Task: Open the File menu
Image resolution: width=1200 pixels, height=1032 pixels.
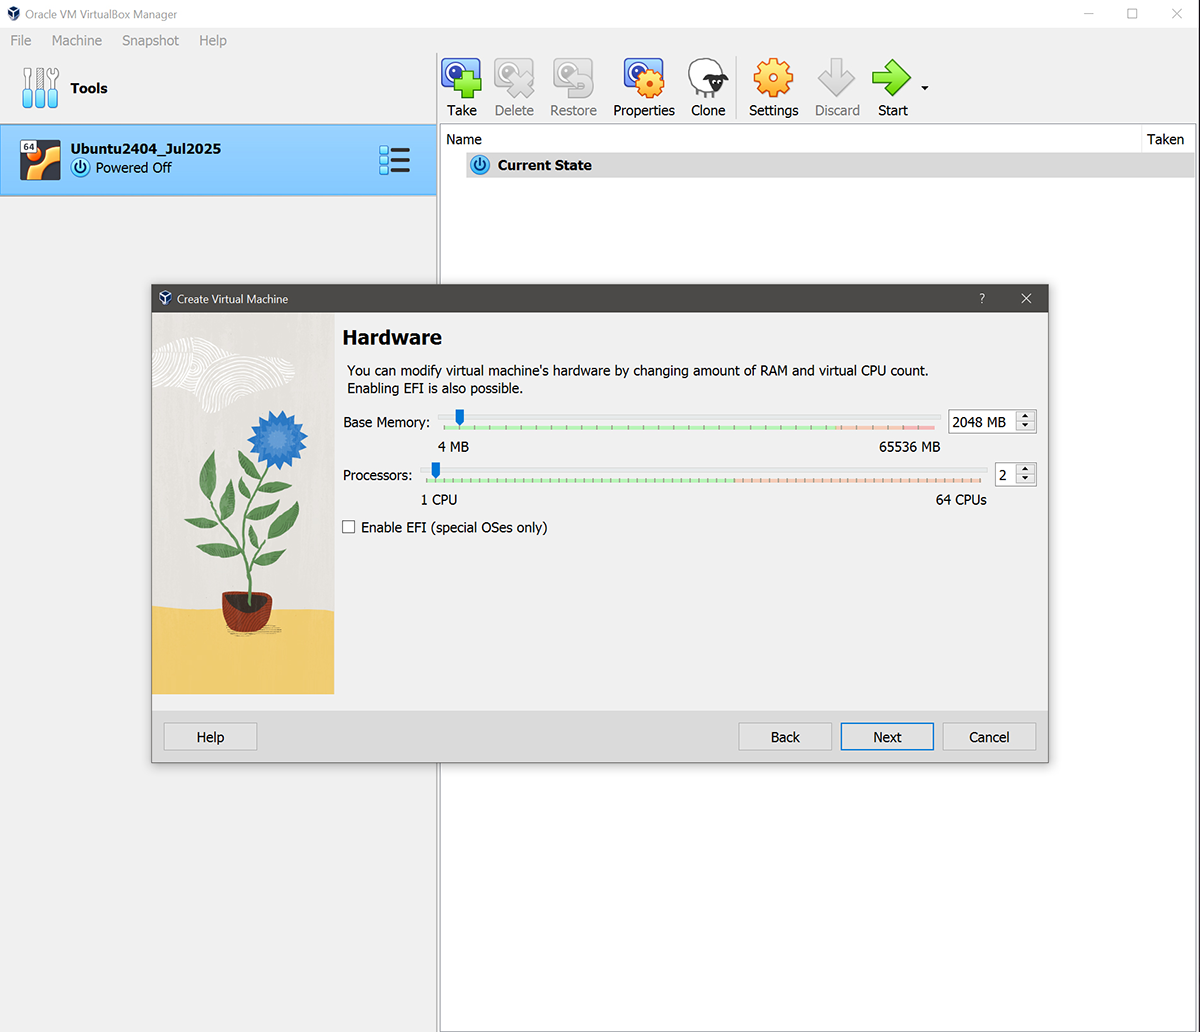Action: pos(21,41)
